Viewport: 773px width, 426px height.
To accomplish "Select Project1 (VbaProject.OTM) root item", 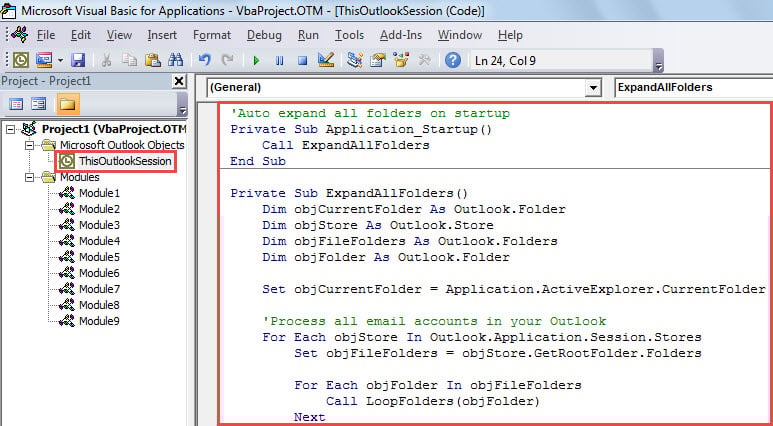I will tap(113, 129).
